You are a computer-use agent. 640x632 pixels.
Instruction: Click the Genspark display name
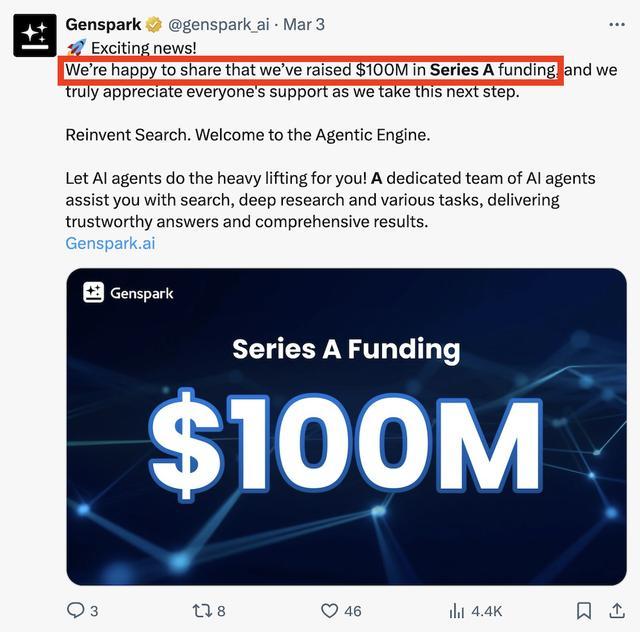click(103, 23)
